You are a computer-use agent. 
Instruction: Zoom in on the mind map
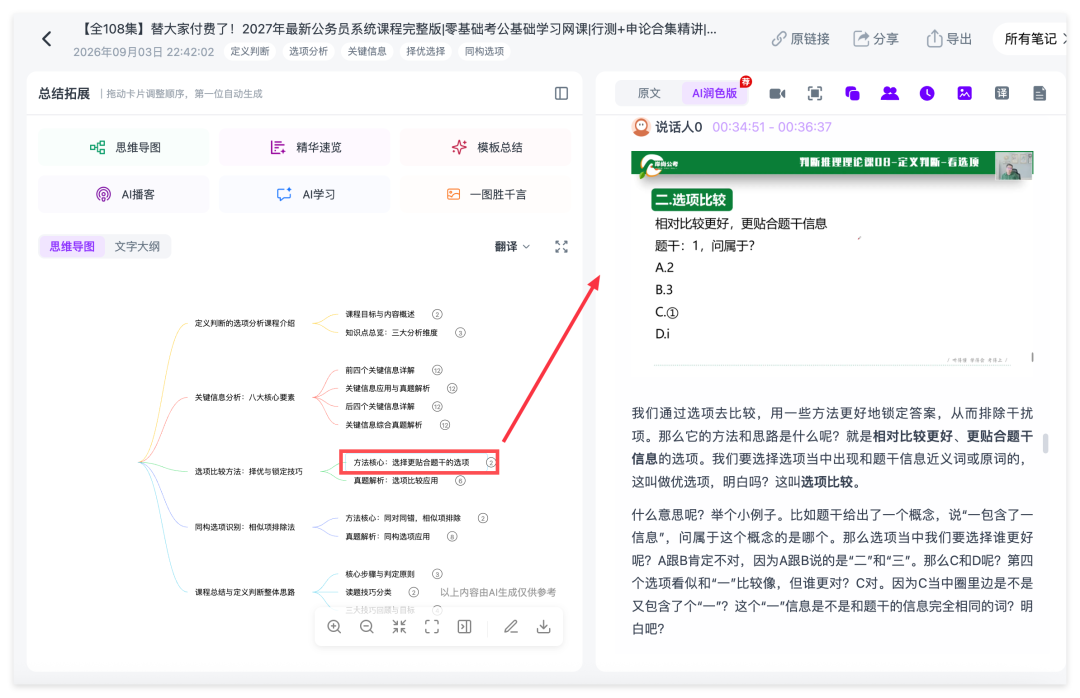334,626
